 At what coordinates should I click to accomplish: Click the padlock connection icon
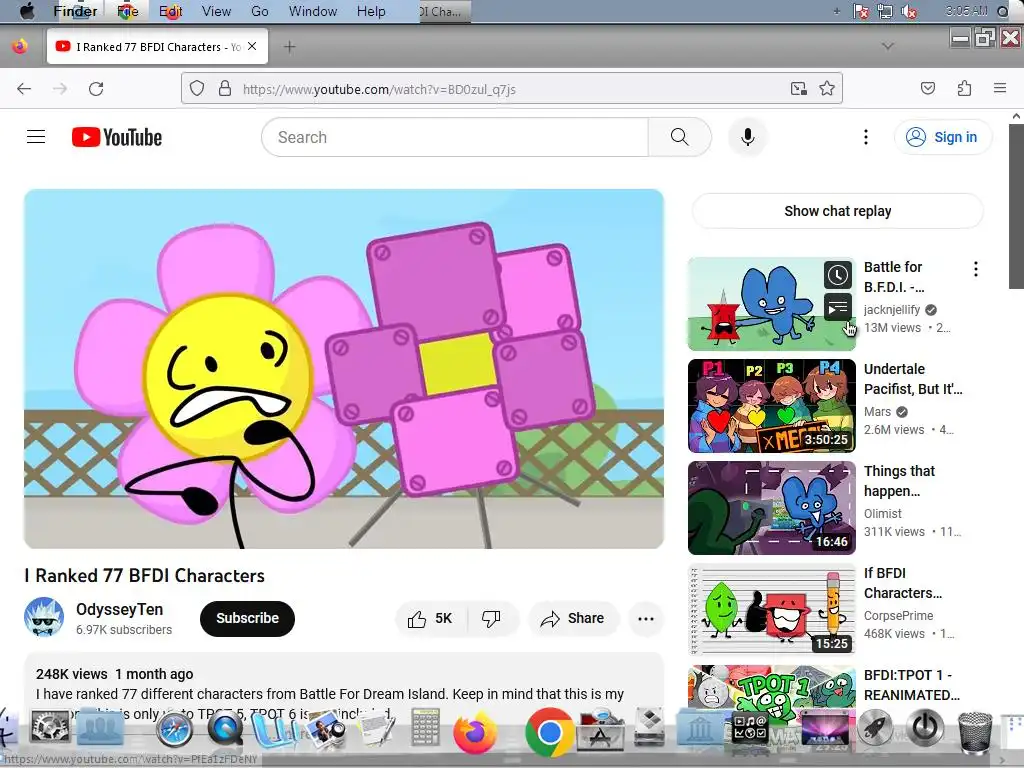coord(225,89)
